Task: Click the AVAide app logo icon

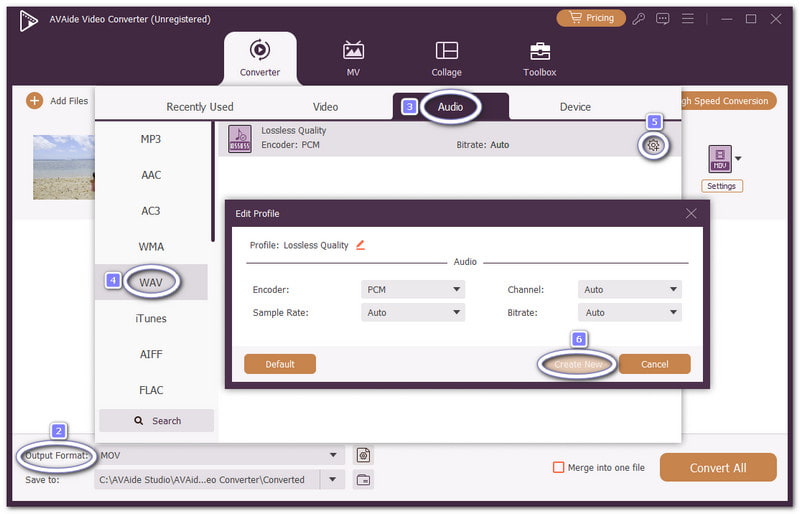Action: [x=29, y=20]
